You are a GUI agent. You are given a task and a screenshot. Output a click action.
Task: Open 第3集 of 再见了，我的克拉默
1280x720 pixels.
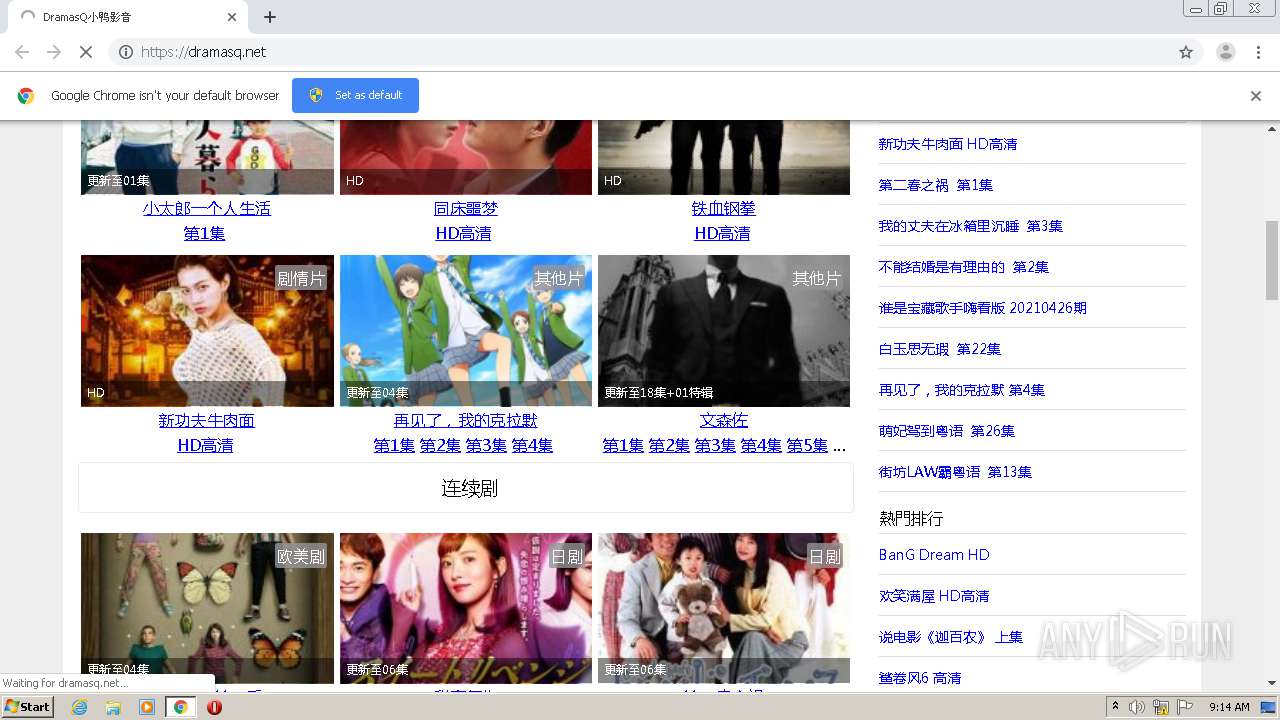(x=486, y=445)
